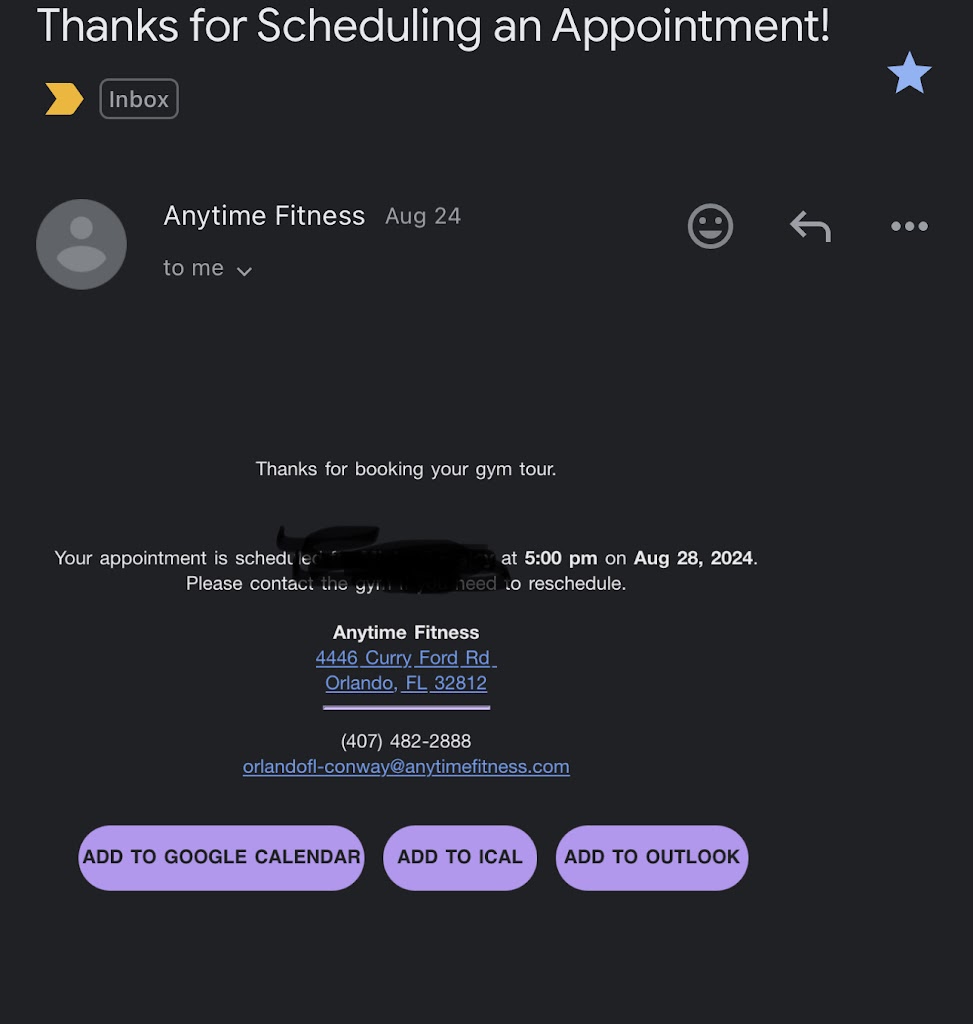The image size is (973, 1024).
Task: Email orlandofl-conway@anytimefitness.com
Action: click(405, 767)
